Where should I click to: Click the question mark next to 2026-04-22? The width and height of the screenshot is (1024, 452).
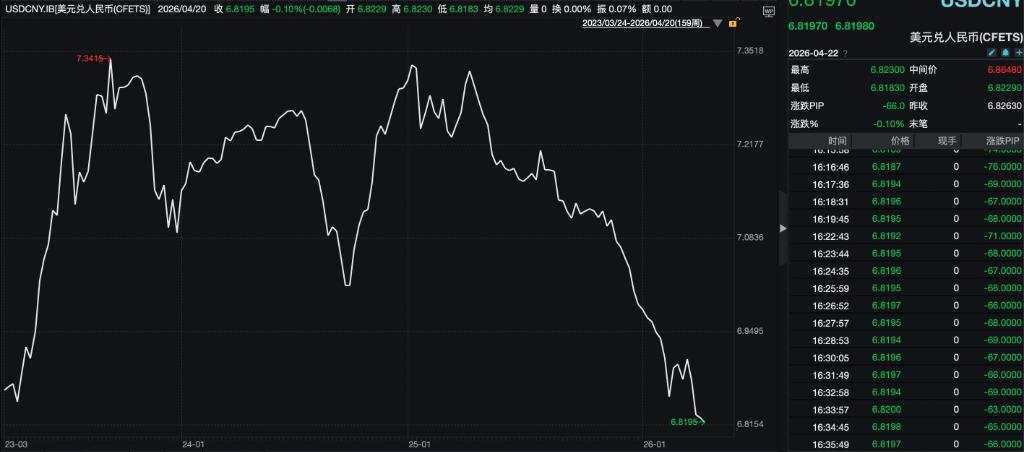pyautogui.click(x=845, y=54)
